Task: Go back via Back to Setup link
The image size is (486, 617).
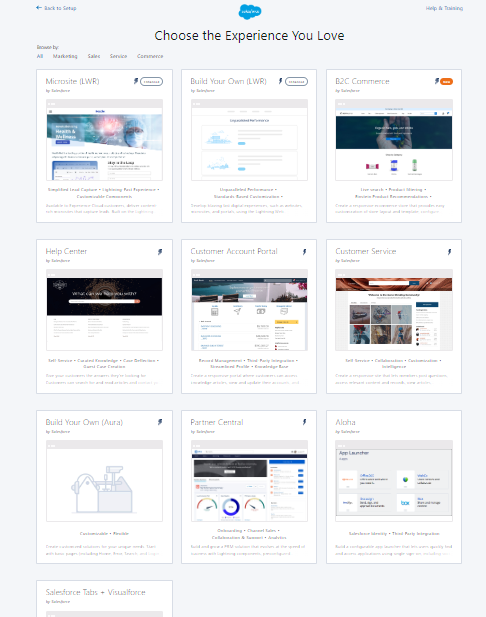Action: click(x=56, y=8)
